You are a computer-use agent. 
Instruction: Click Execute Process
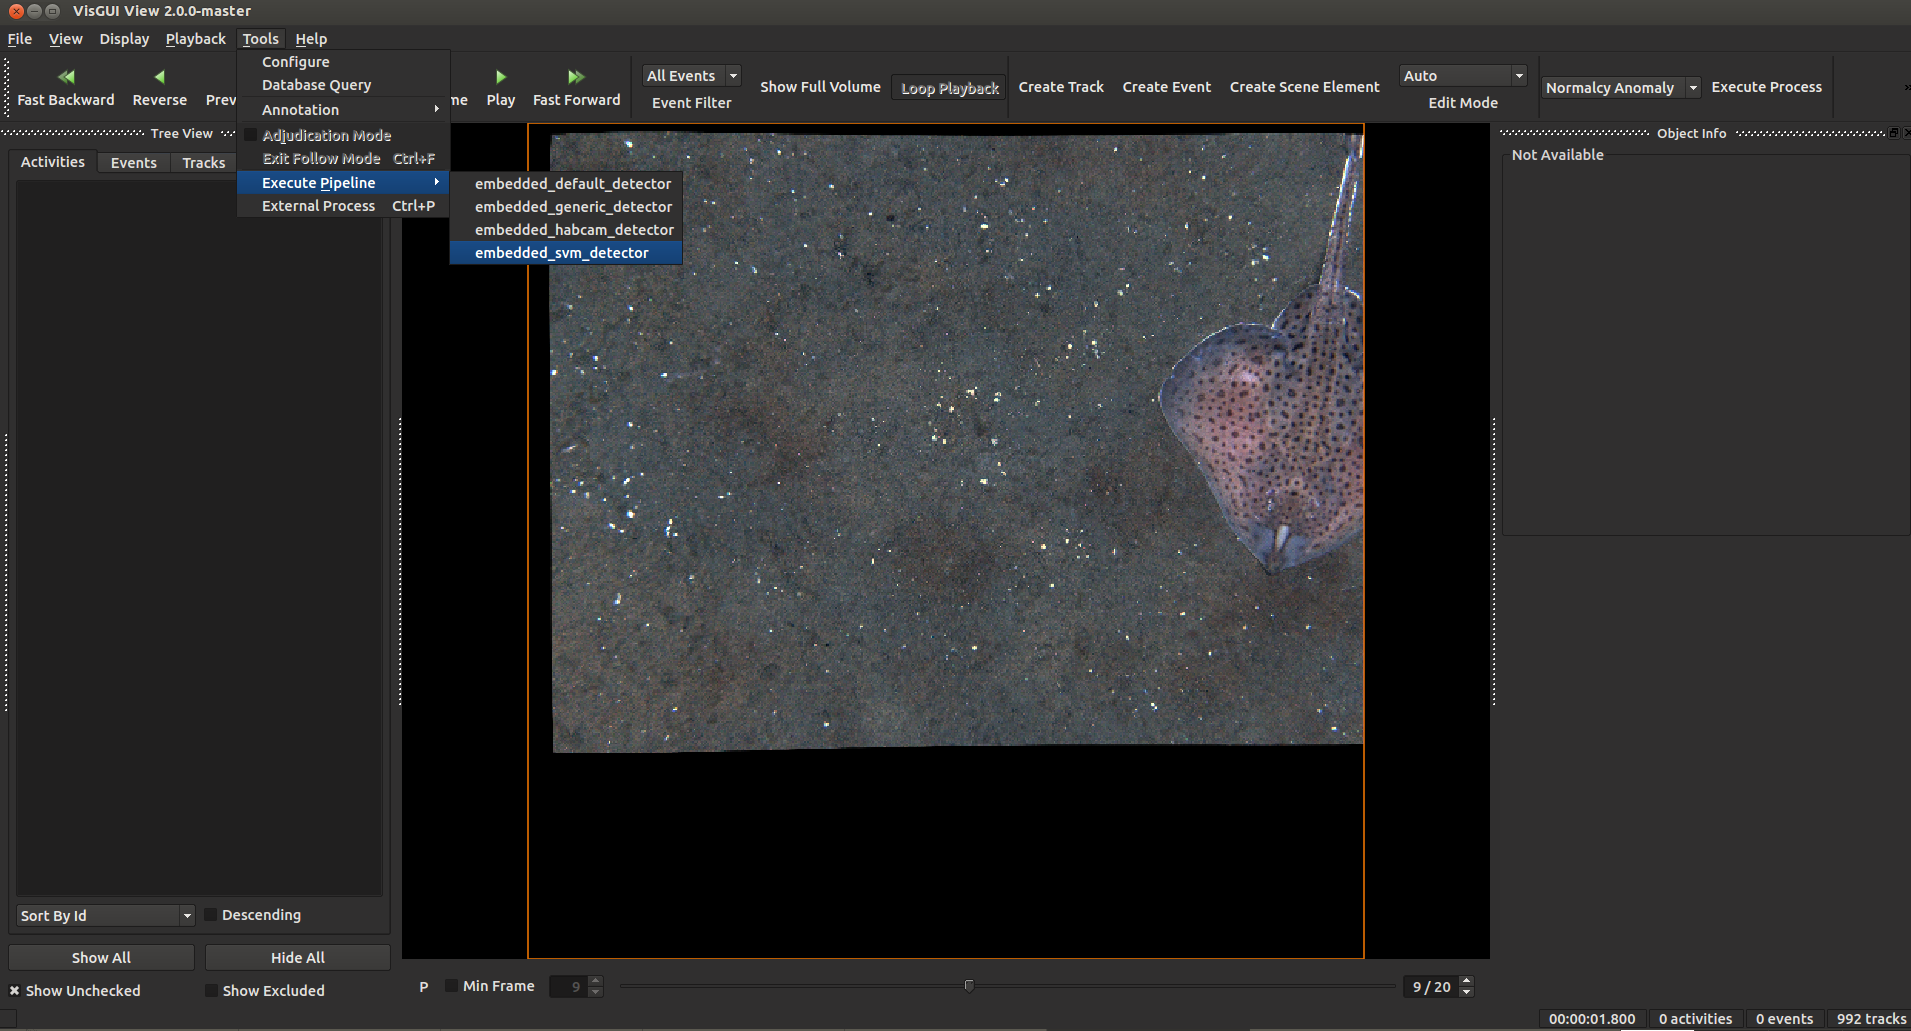point(1766,87)
